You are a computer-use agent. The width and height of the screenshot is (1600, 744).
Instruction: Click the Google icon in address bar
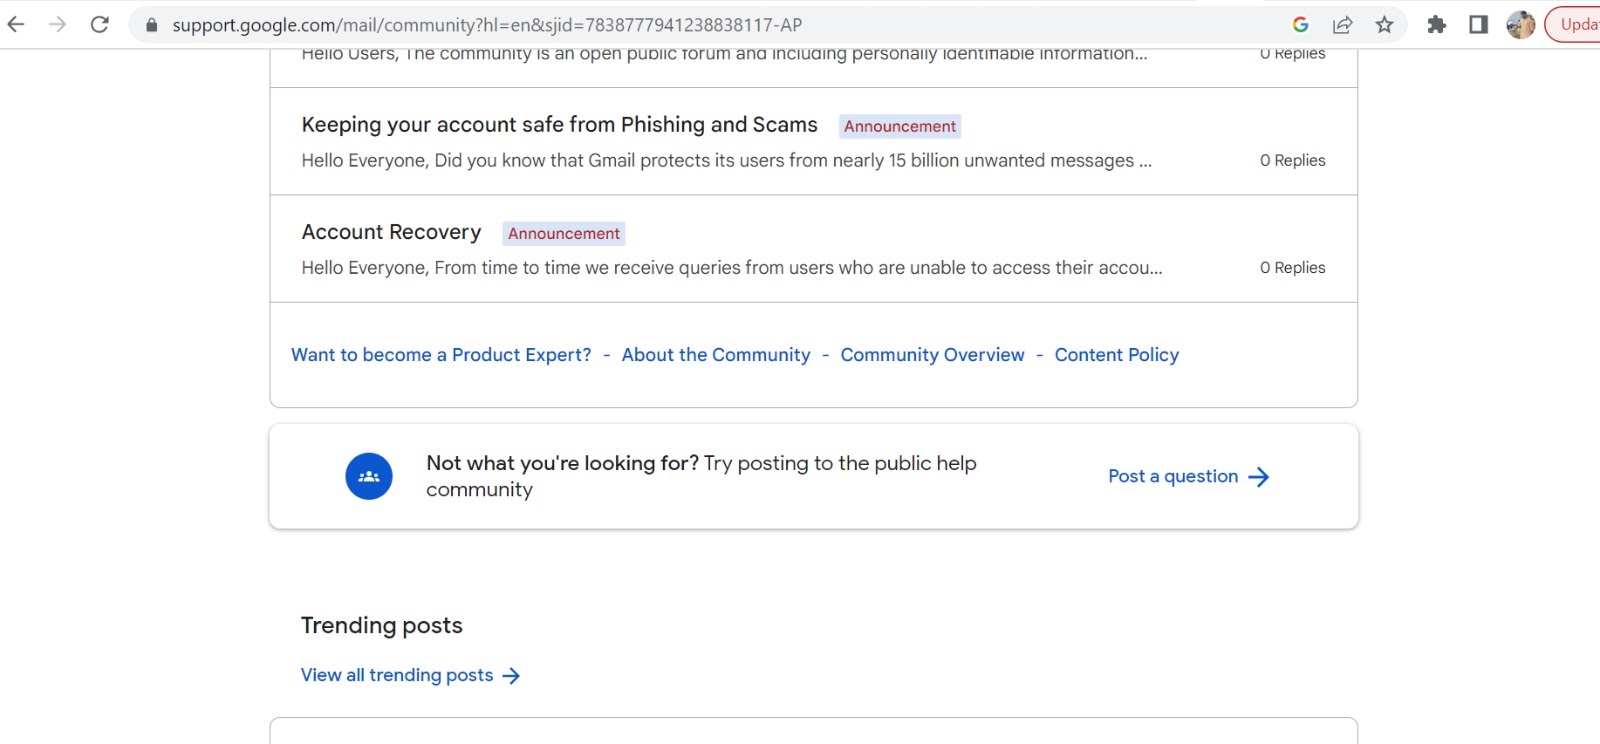tap(1300, 25)
